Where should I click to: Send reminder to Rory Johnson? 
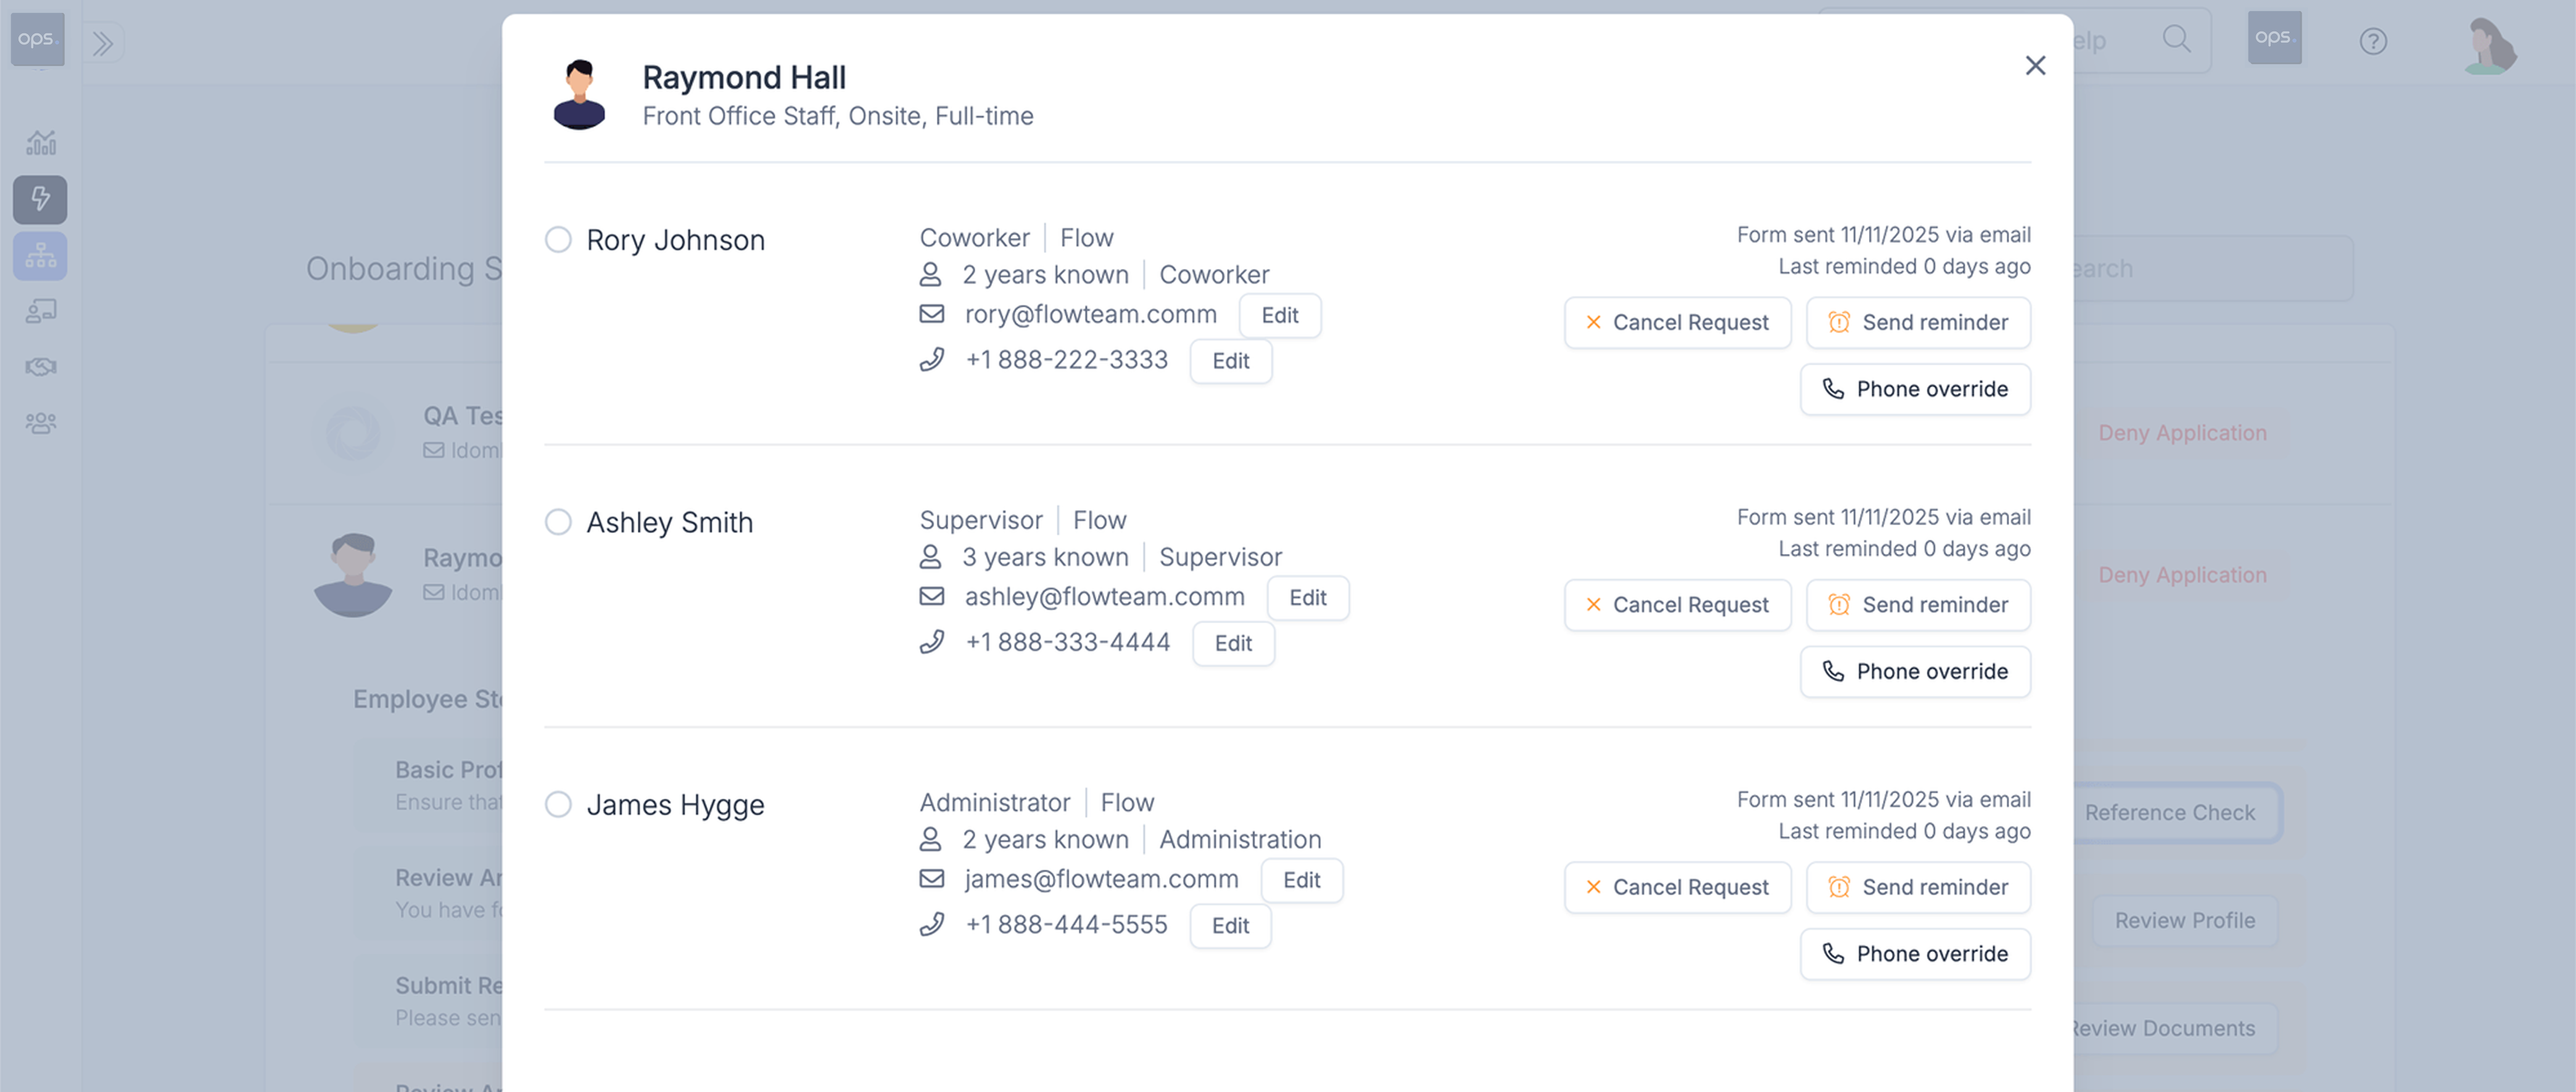1917,322
